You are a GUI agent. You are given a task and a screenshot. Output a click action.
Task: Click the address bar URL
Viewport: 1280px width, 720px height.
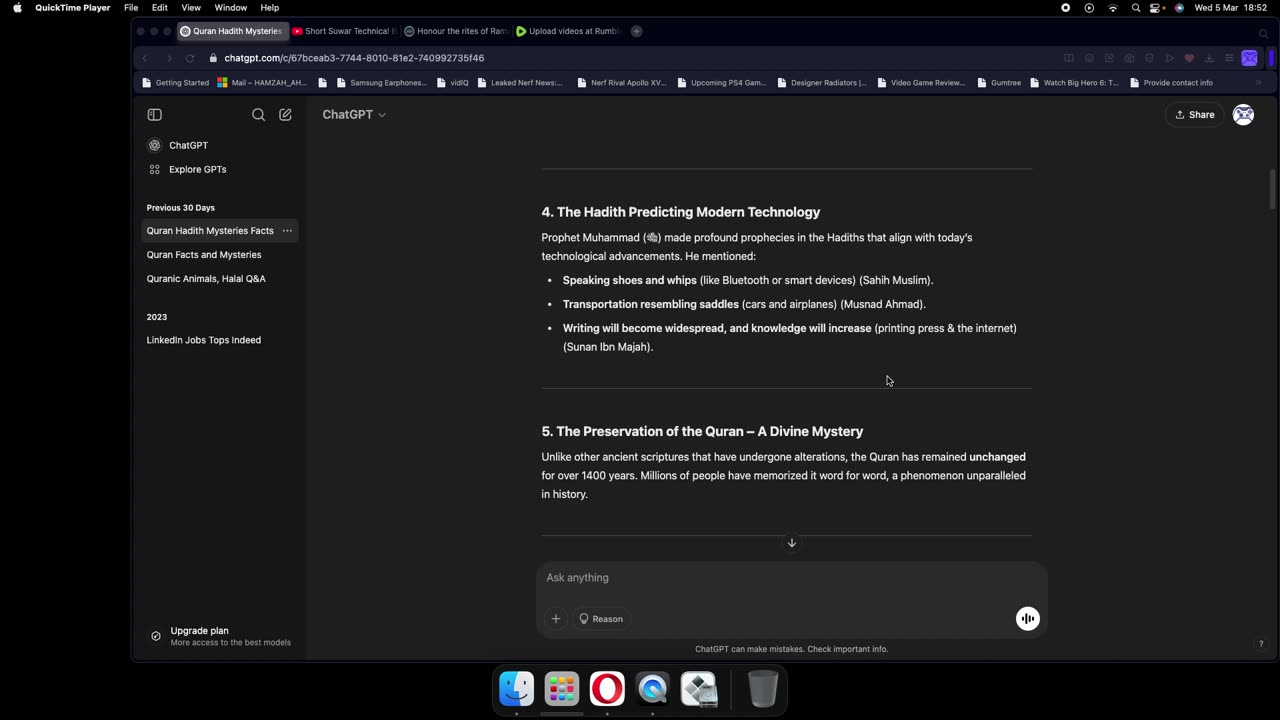point(354,58)
